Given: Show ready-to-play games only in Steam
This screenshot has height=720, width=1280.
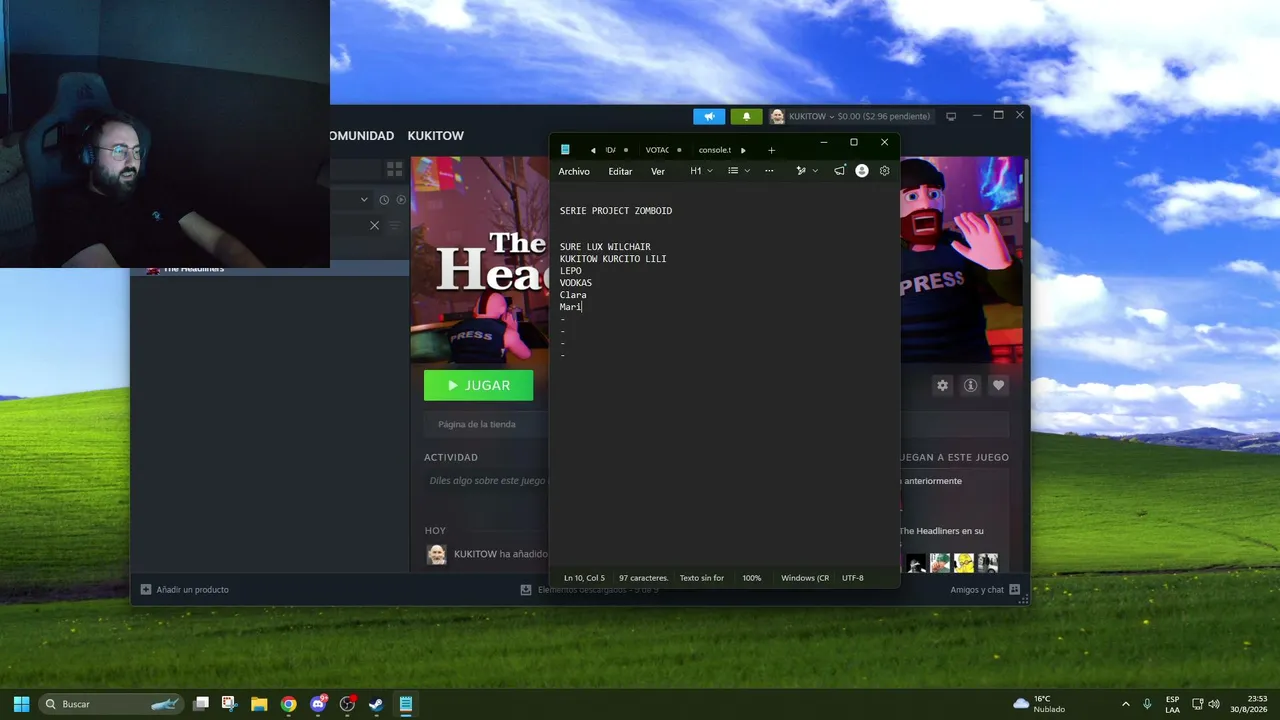Looking at the screenshot, I should tap(401, 200).
